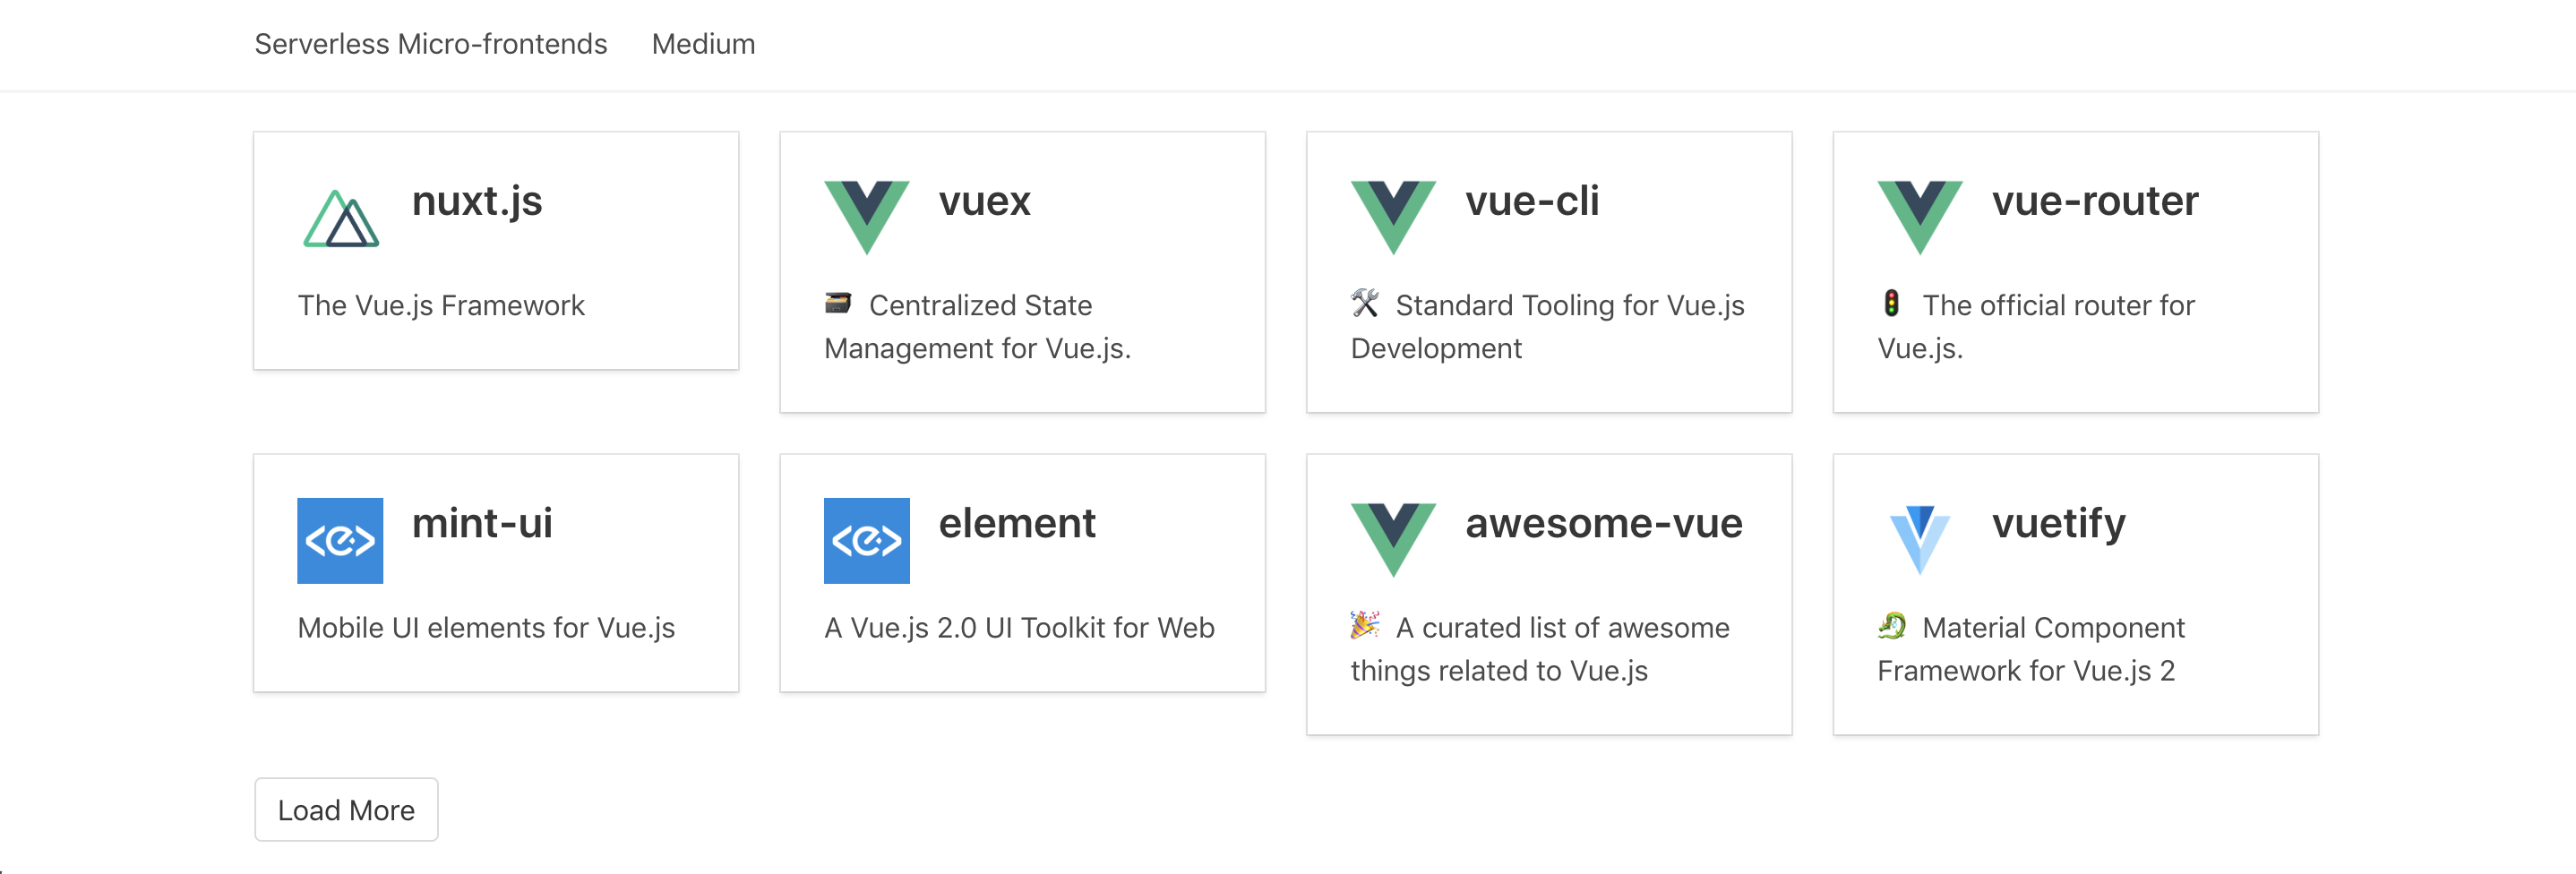This screenshot has width=2576, height=874.
Task: Click the blue Vuetify logo icon
Action: pos(1919,538)
